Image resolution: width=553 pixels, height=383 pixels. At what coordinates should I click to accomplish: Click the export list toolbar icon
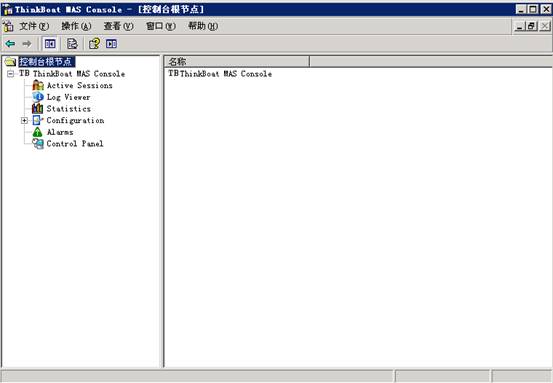[72, 44]
